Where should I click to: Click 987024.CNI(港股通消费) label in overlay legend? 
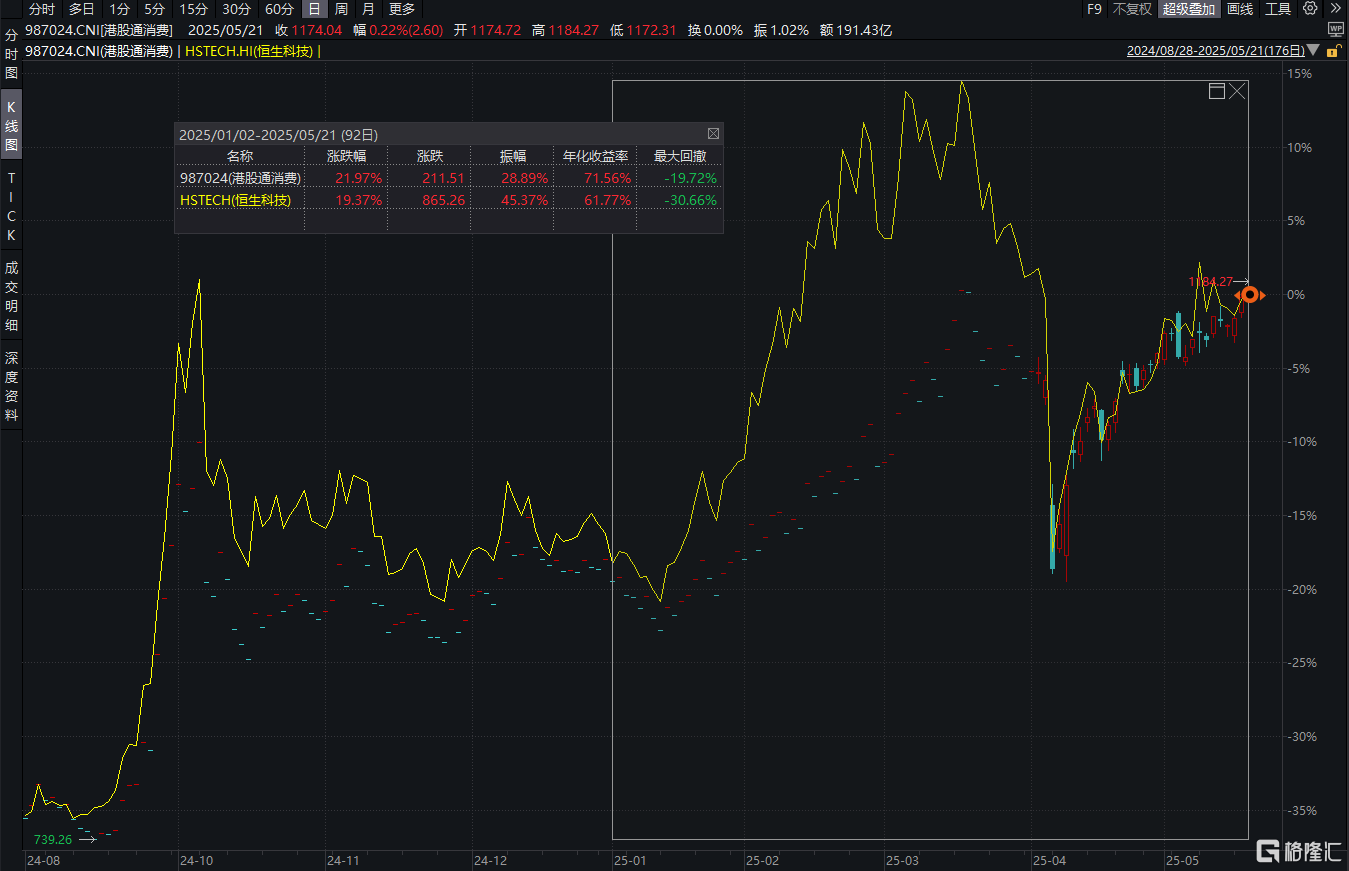click(x=99, y=51)
